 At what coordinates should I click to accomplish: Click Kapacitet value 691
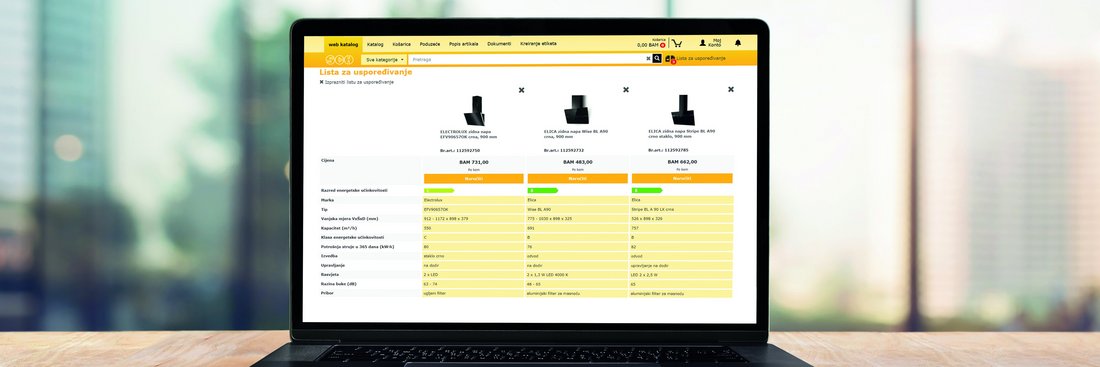[x=531, y=228]
